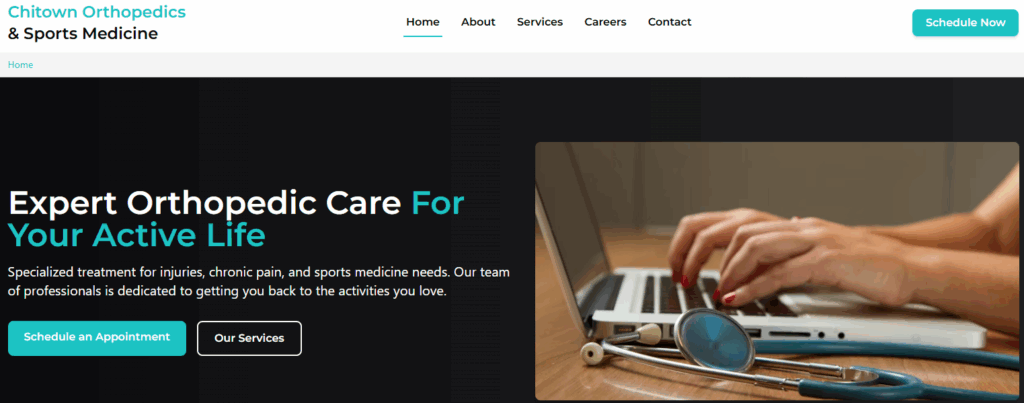Image resolution: width=1024 pixels, height=403 pixels.
Task: Click the Home breadcrumb link
Action: [20, 65]
